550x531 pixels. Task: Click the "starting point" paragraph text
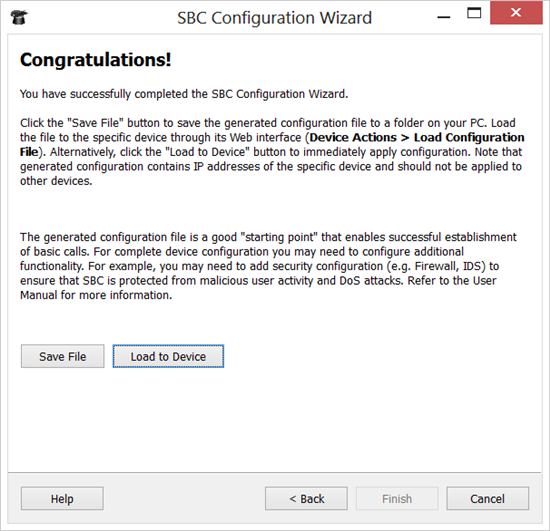click(268, 266)
